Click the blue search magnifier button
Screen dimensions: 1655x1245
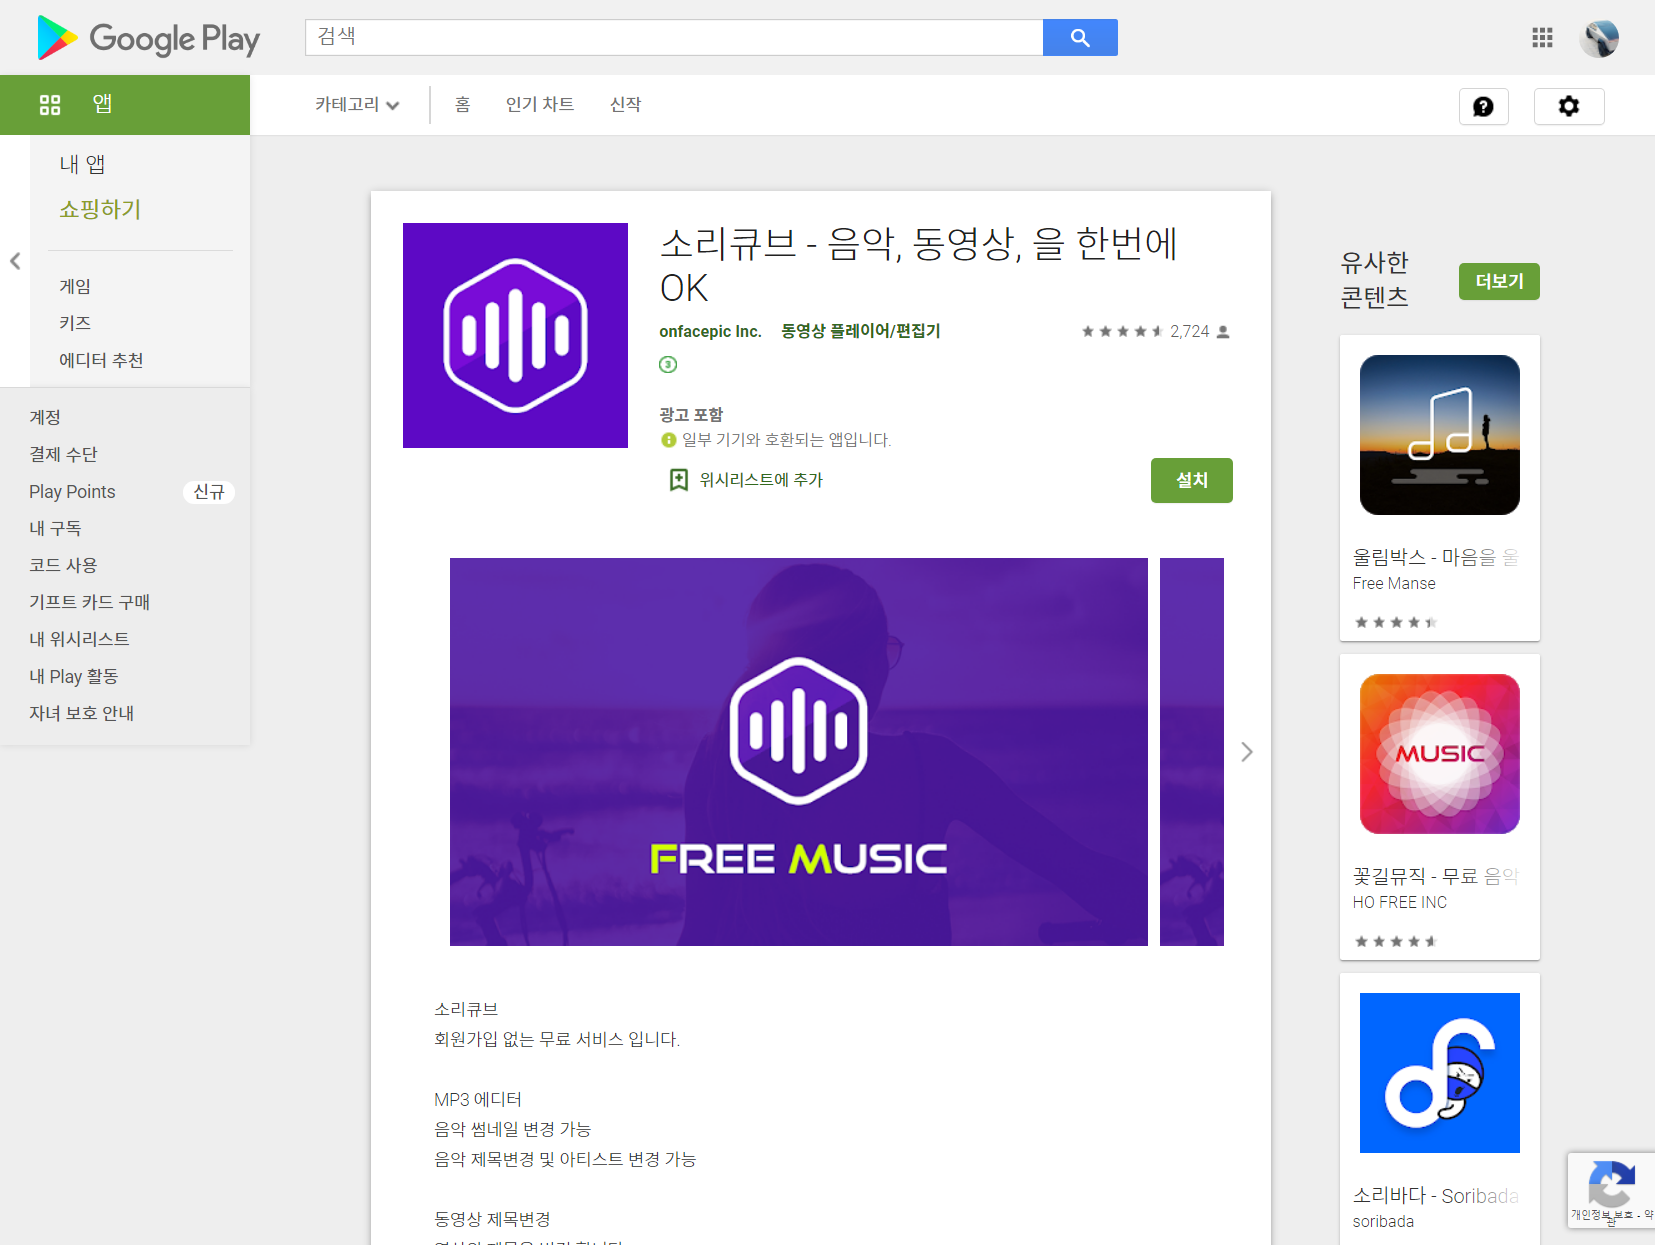tap(1080, 38)
